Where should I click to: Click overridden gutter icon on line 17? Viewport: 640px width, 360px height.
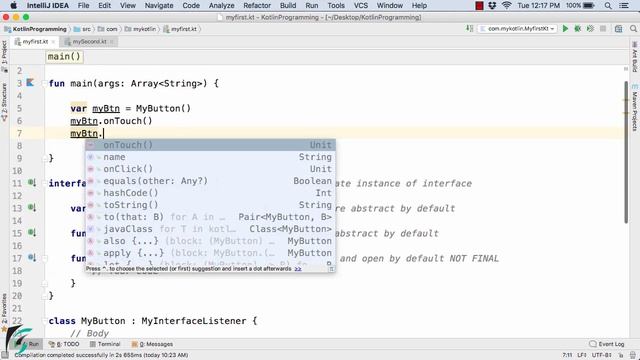[x=32, y=258]
